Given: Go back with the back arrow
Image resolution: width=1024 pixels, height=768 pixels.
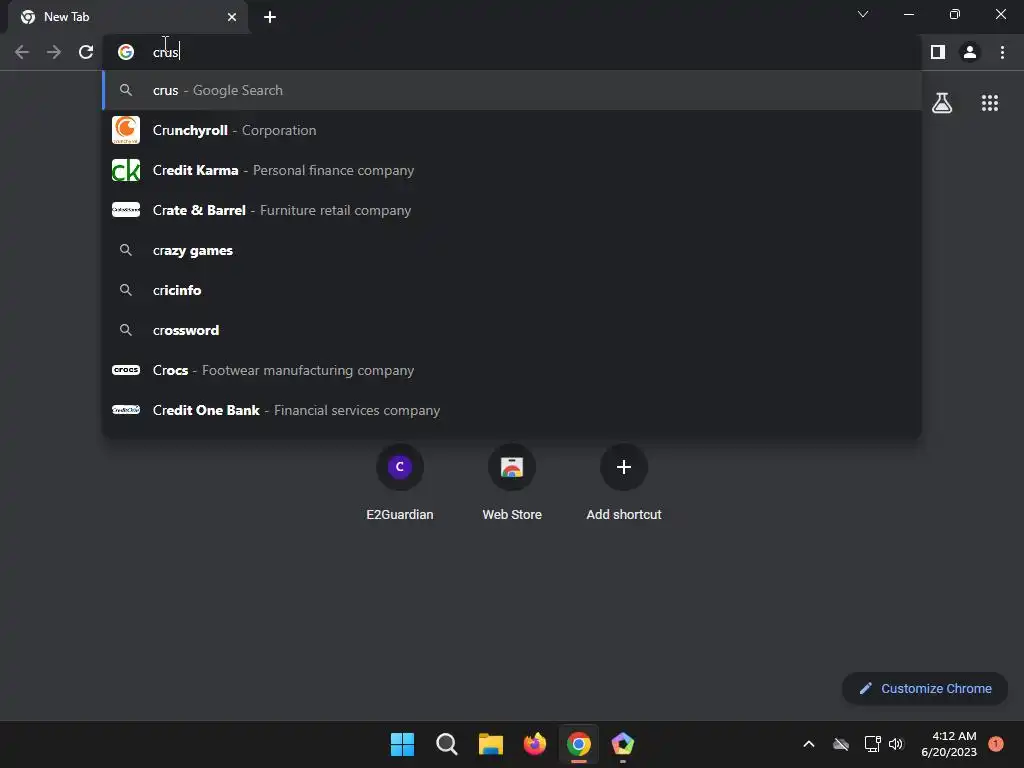Looking at the screenshot, I should [x=22, y=52].
